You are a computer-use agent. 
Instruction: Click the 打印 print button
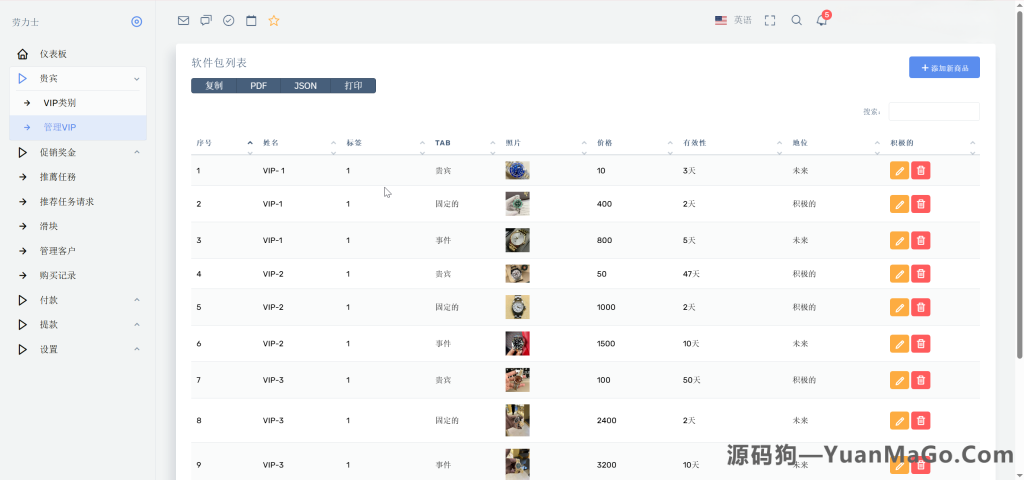pos(353,86)
